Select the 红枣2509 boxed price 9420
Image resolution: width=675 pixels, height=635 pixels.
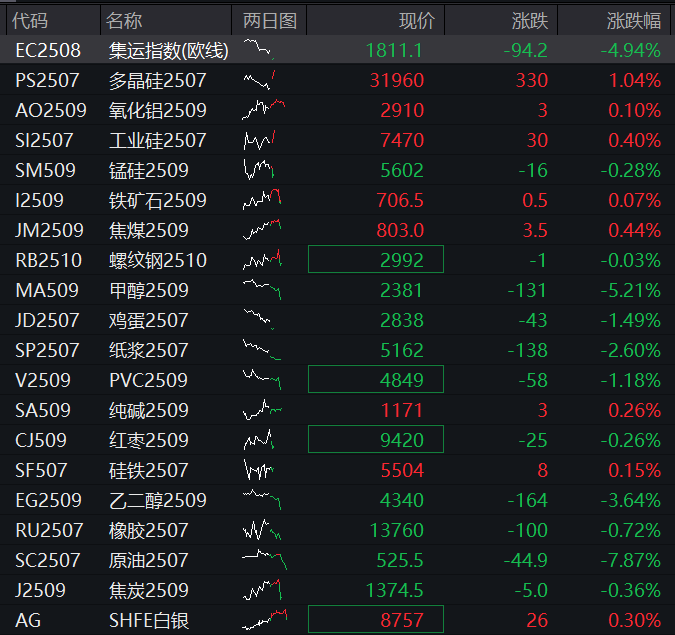pos(375,440)
